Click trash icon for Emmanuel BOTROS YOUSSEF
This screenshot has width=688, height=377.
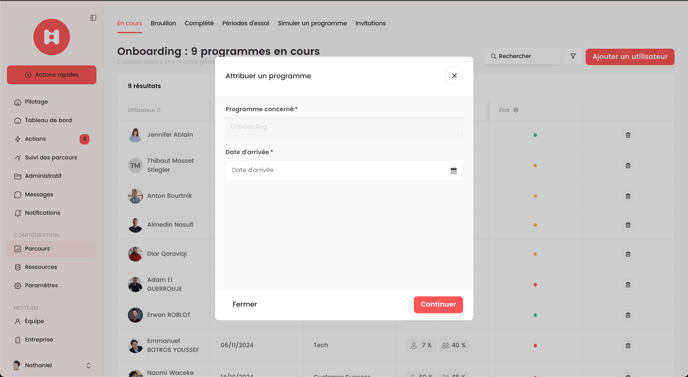coord(628,345)
